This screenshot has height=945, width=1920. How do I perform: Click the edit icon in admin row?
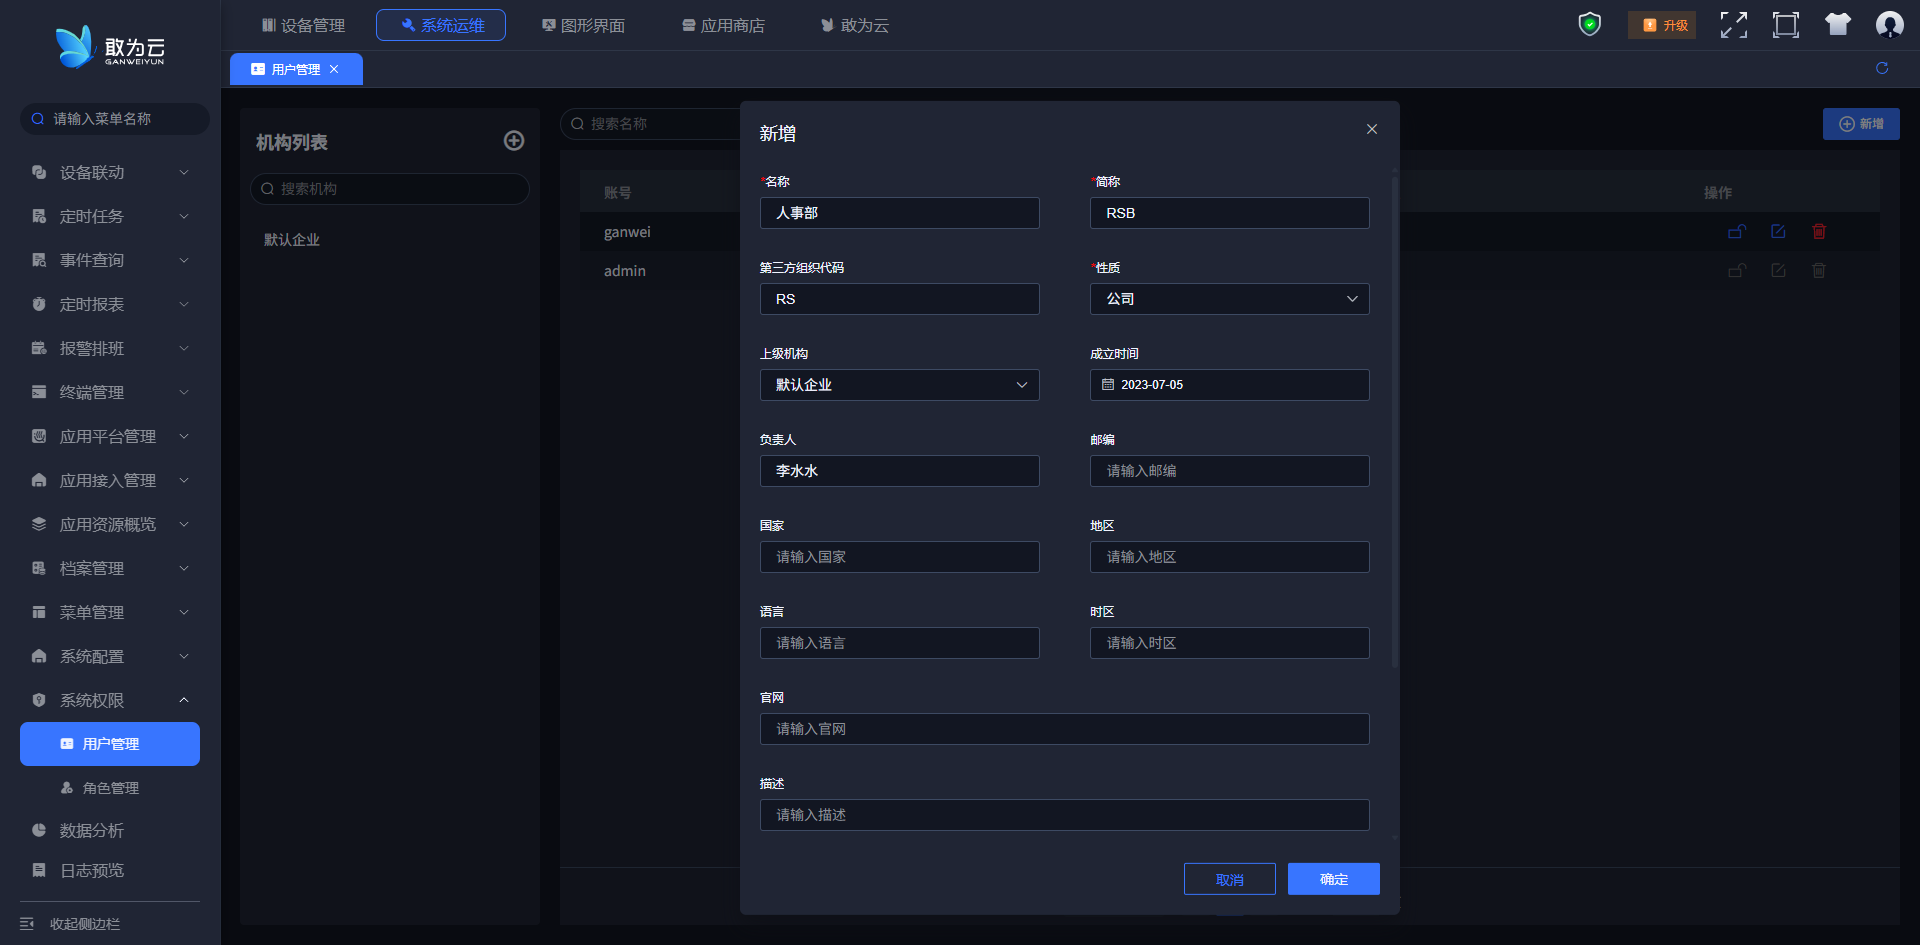coord(1778,271)
